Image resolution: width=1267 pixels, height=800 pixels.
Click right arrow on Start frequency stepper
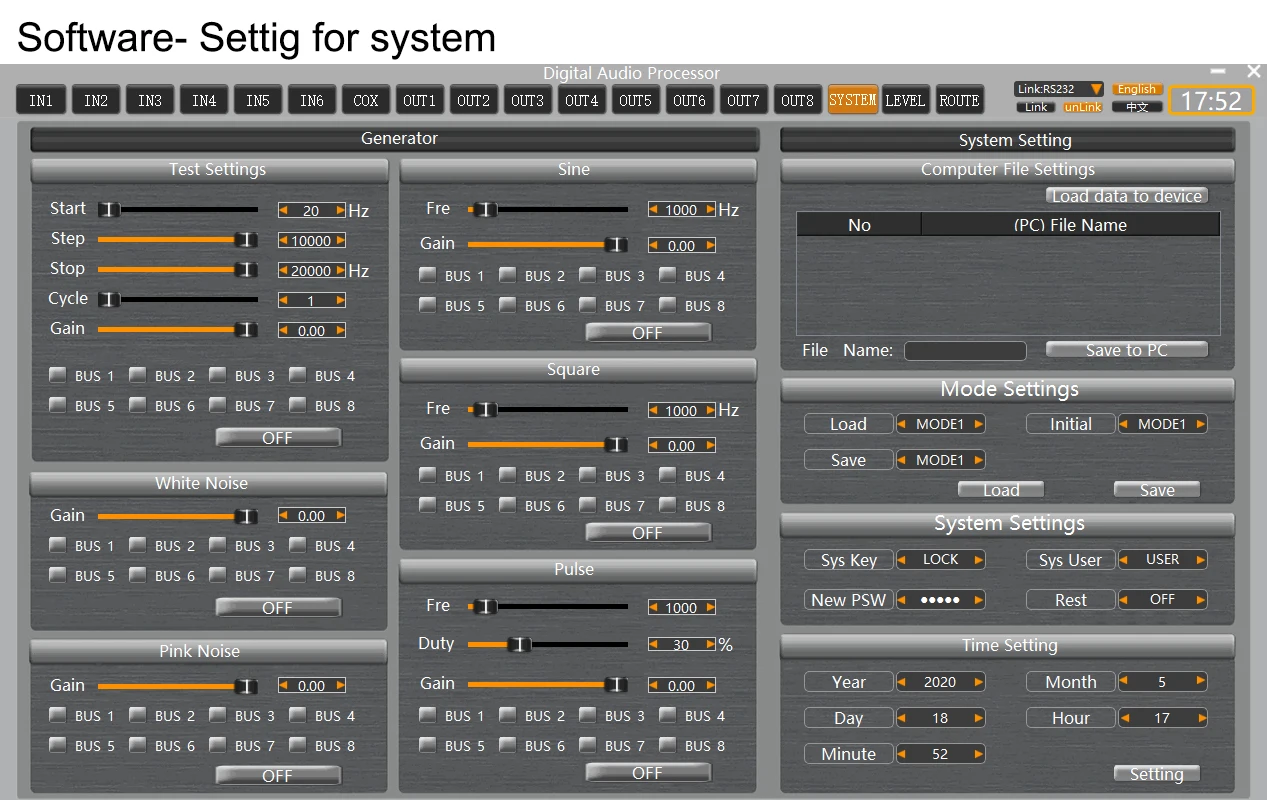point(340,210)
